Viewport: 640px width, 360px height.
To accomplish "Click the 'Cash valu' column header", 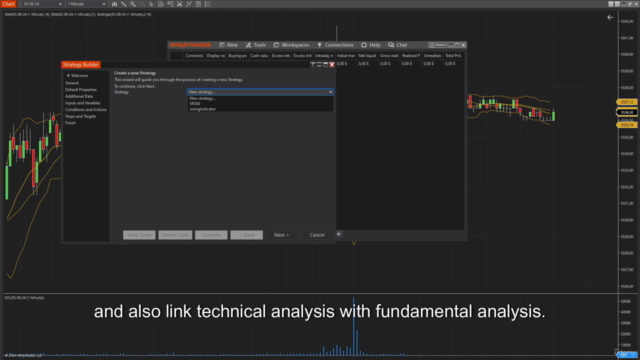I will [x=259, y=56].
